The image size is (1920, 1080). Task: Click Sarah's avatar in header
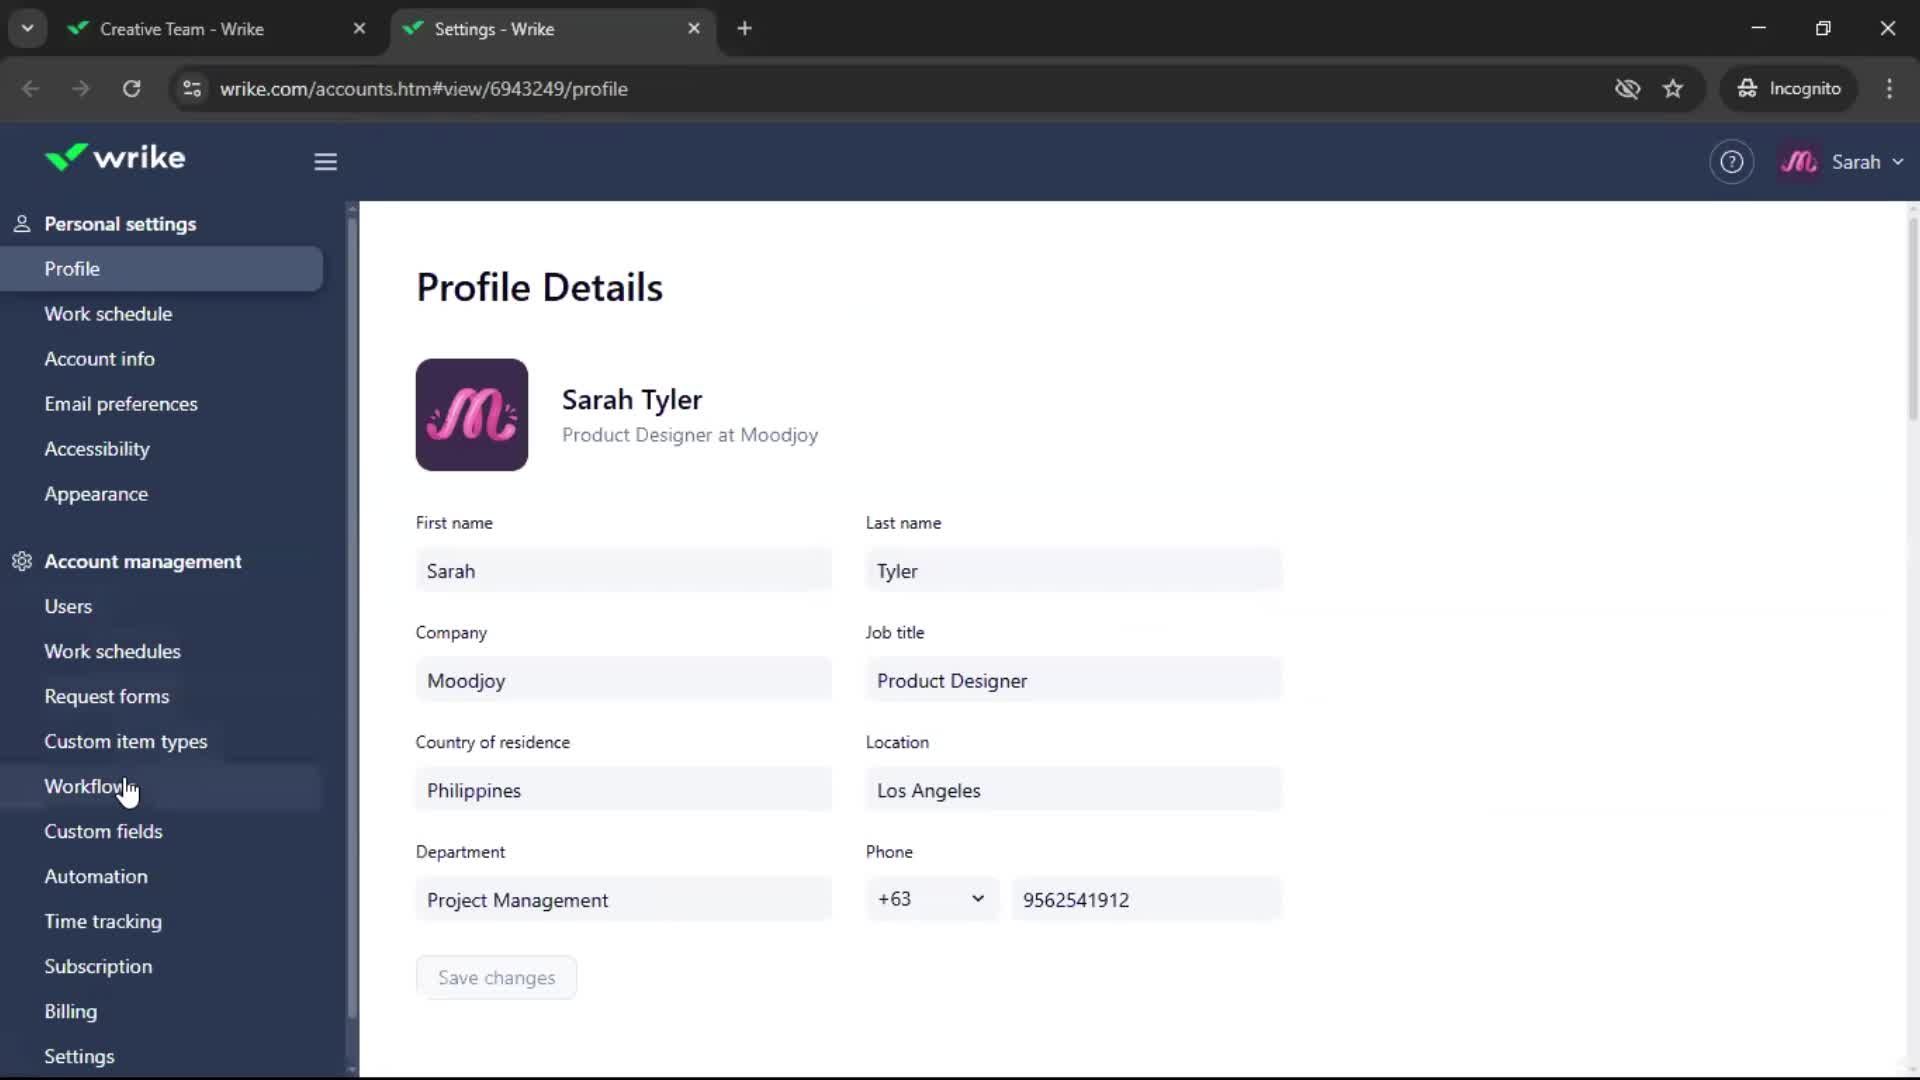click(x=1799, y=162)
